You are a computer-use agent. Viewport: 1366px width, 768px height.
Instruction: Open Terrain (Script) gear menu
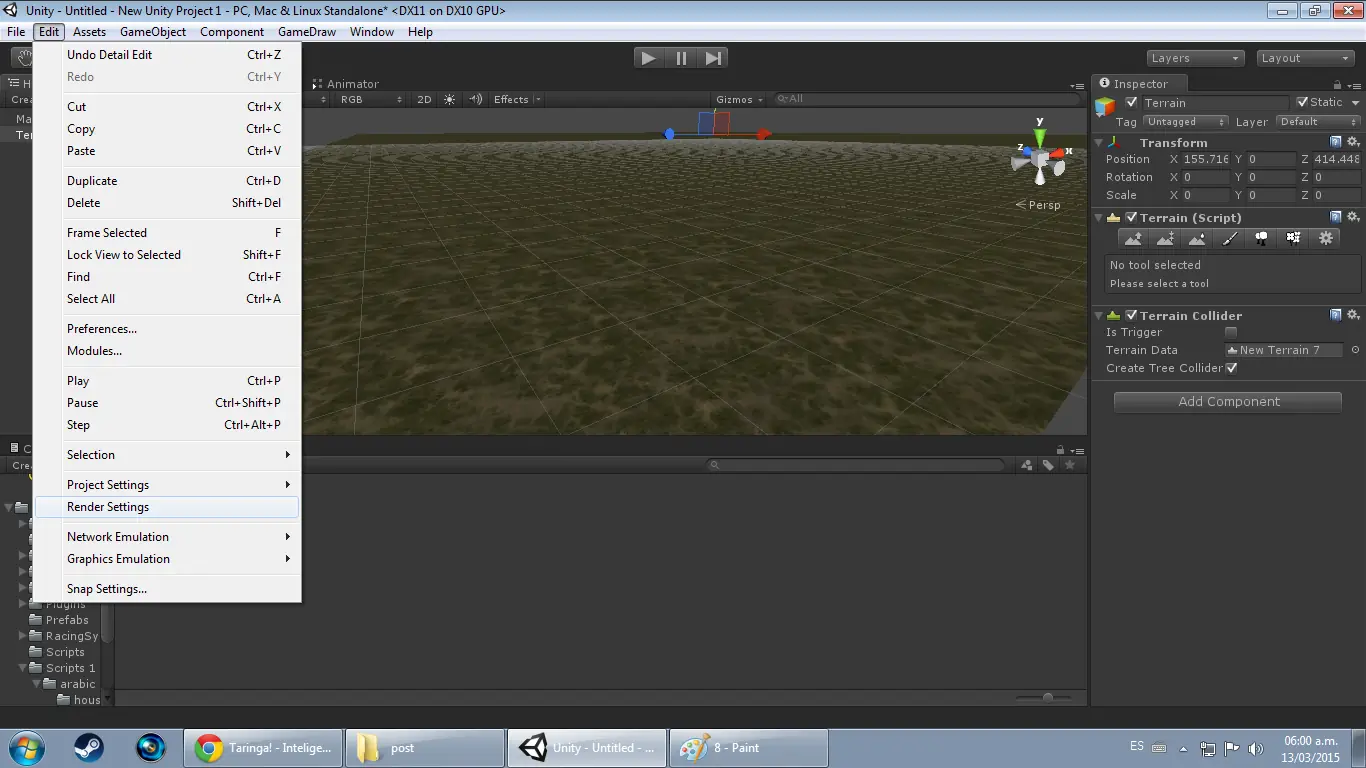coord(1353,217)
